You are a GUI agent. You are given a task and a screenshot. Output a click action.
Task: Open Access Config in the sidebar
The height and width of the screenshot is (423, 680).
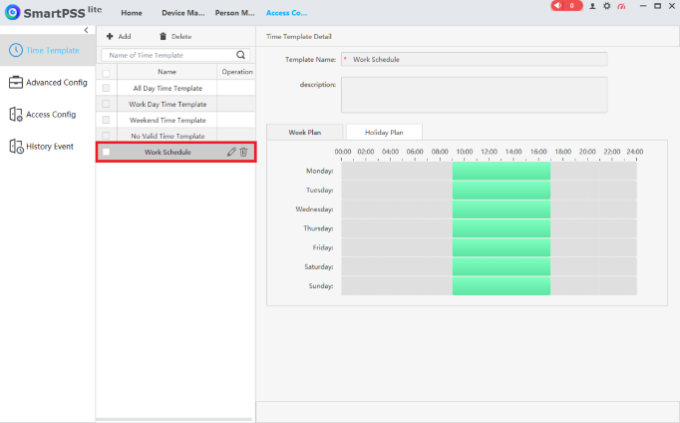(x=48, y=115)
